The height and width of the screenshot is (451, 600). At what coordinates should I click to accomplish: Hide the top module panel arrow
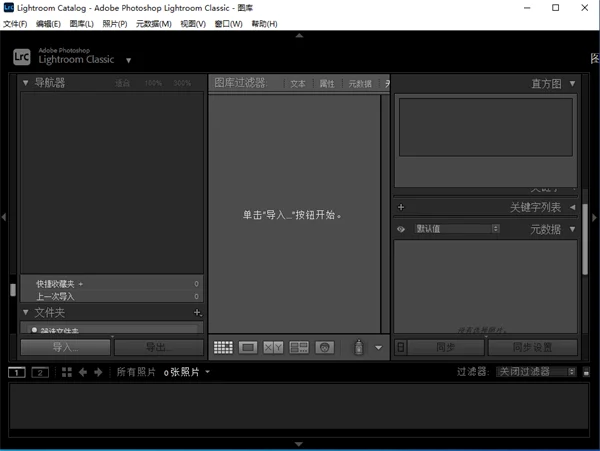pos(299,36)
